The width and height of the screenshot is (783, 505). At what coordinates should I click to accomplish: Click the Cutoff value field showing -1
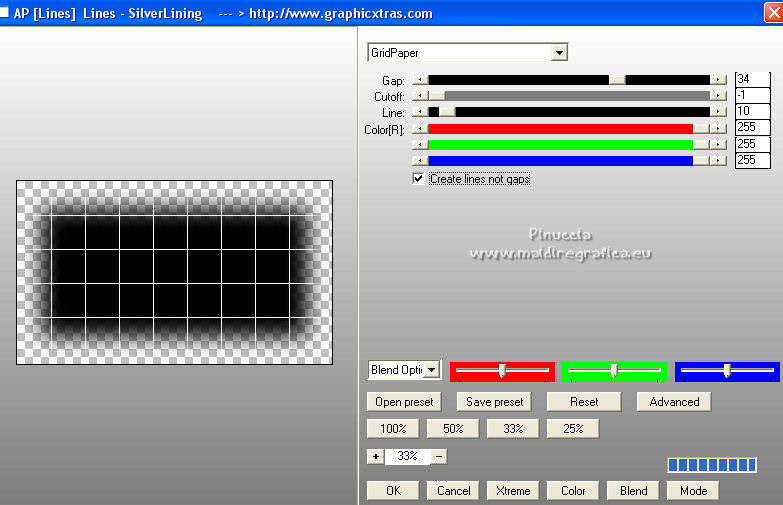coord(753,95)
